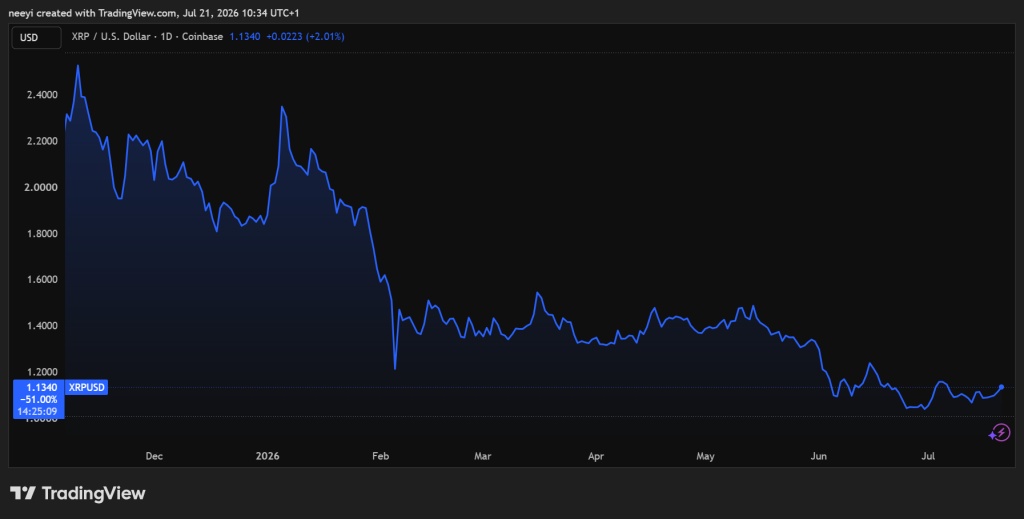Click the 14:25:09 bar countdown timer
This screenshot has height=519, width=1024.
coord(37,411)
